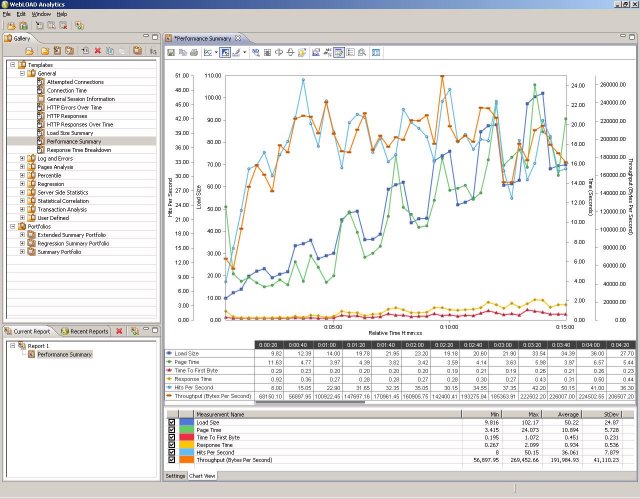The height and width of the screenshot is (499, 640).
Task: Expand the Log and Errors tree node
Action: 22,158
